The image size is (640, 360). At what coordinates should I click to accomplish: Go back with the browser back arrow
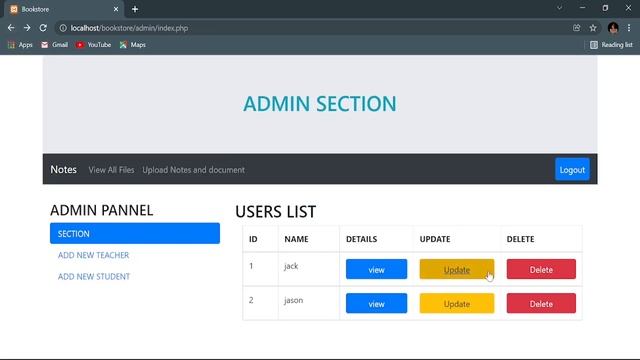11,28
